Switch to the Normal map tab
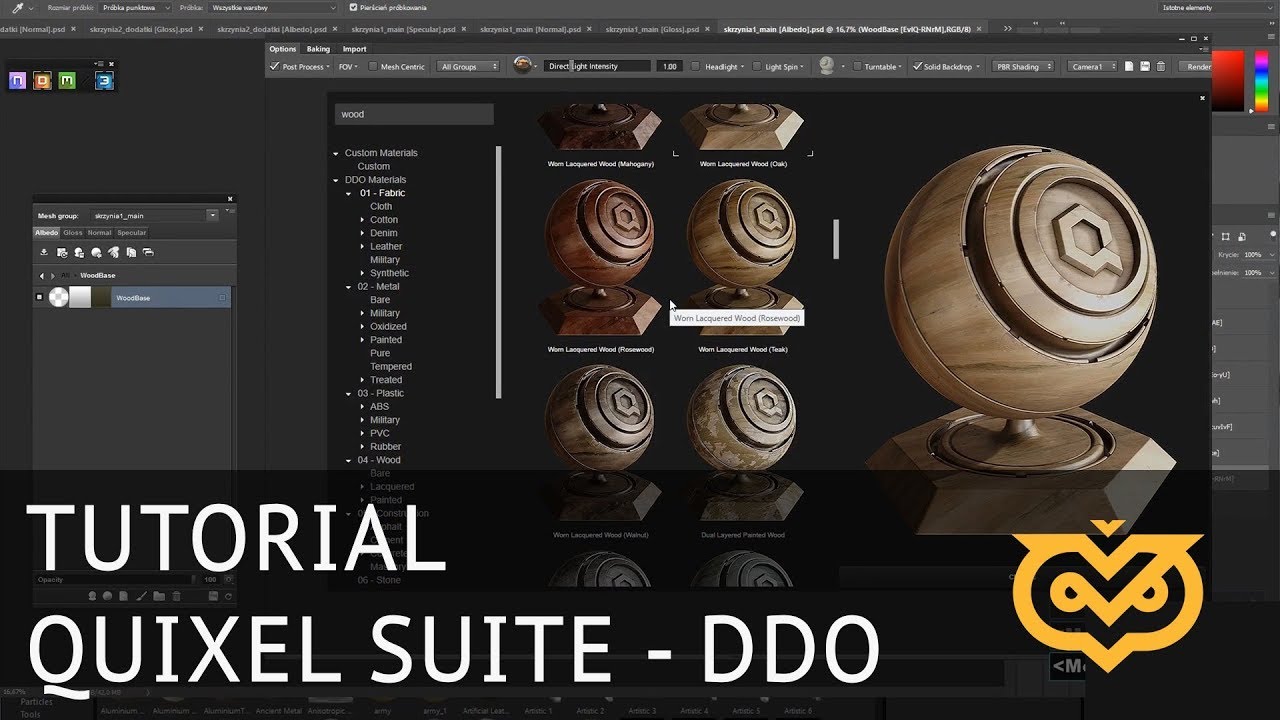The width and height of the screenshot is (1280, 720). pyautogui.click(x=99, y=233)
